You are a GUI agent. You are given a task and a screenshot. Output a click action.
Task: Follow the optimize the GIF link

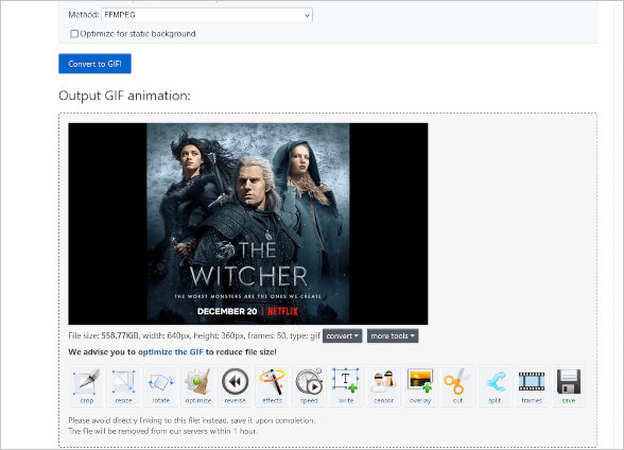(173, 352)
